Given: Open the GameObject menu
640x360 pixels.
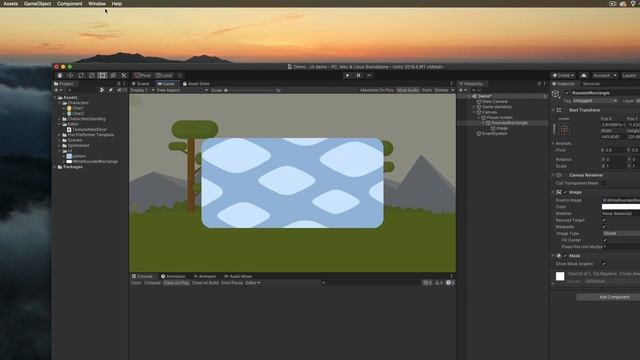Looking at the screenshot, I should 38,4.
